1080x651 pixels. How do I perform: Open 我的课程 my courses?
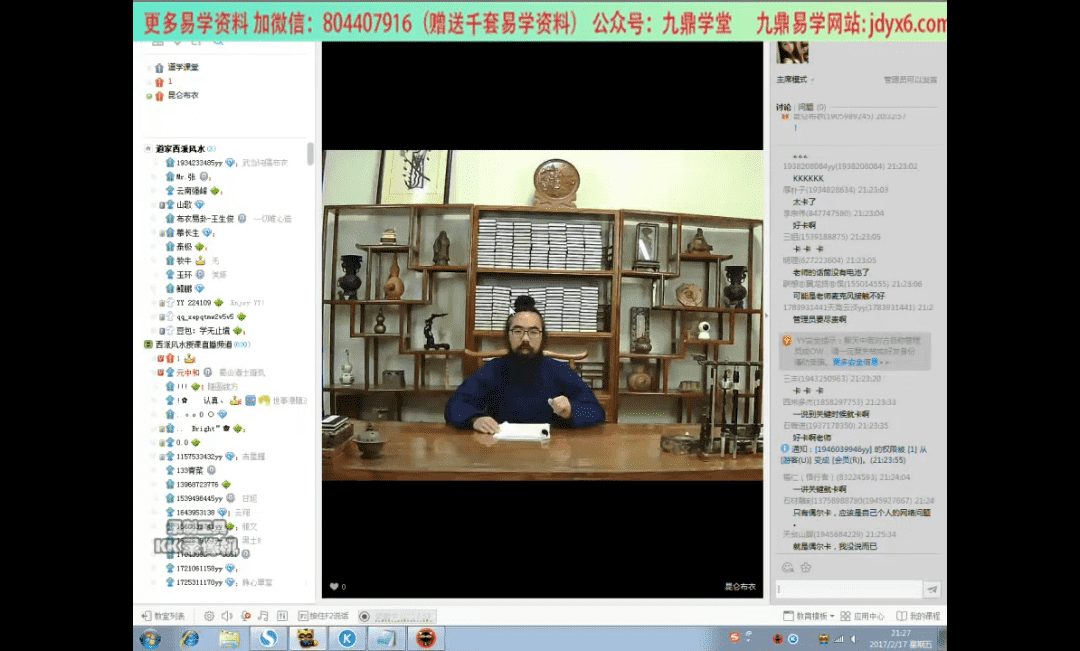918,616
